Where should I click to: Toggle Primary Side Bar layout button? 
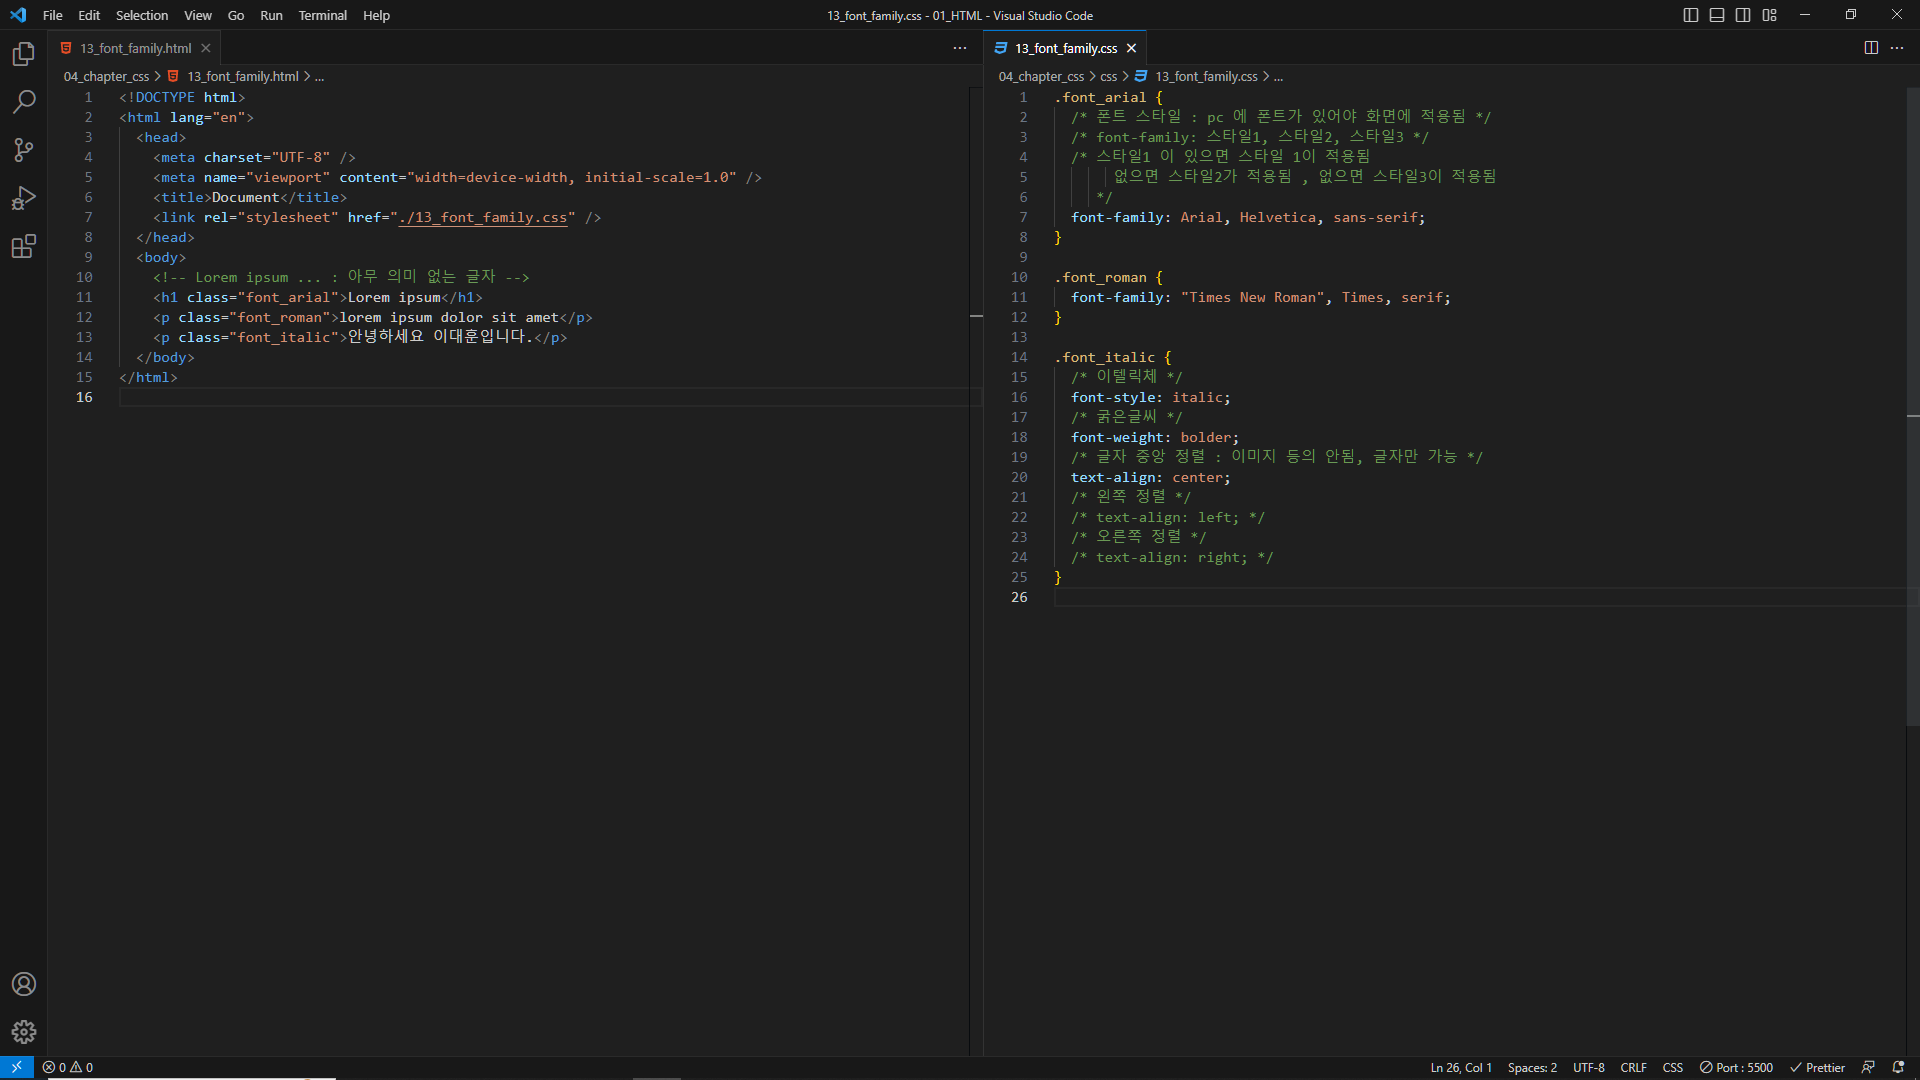coord(1691,15)
